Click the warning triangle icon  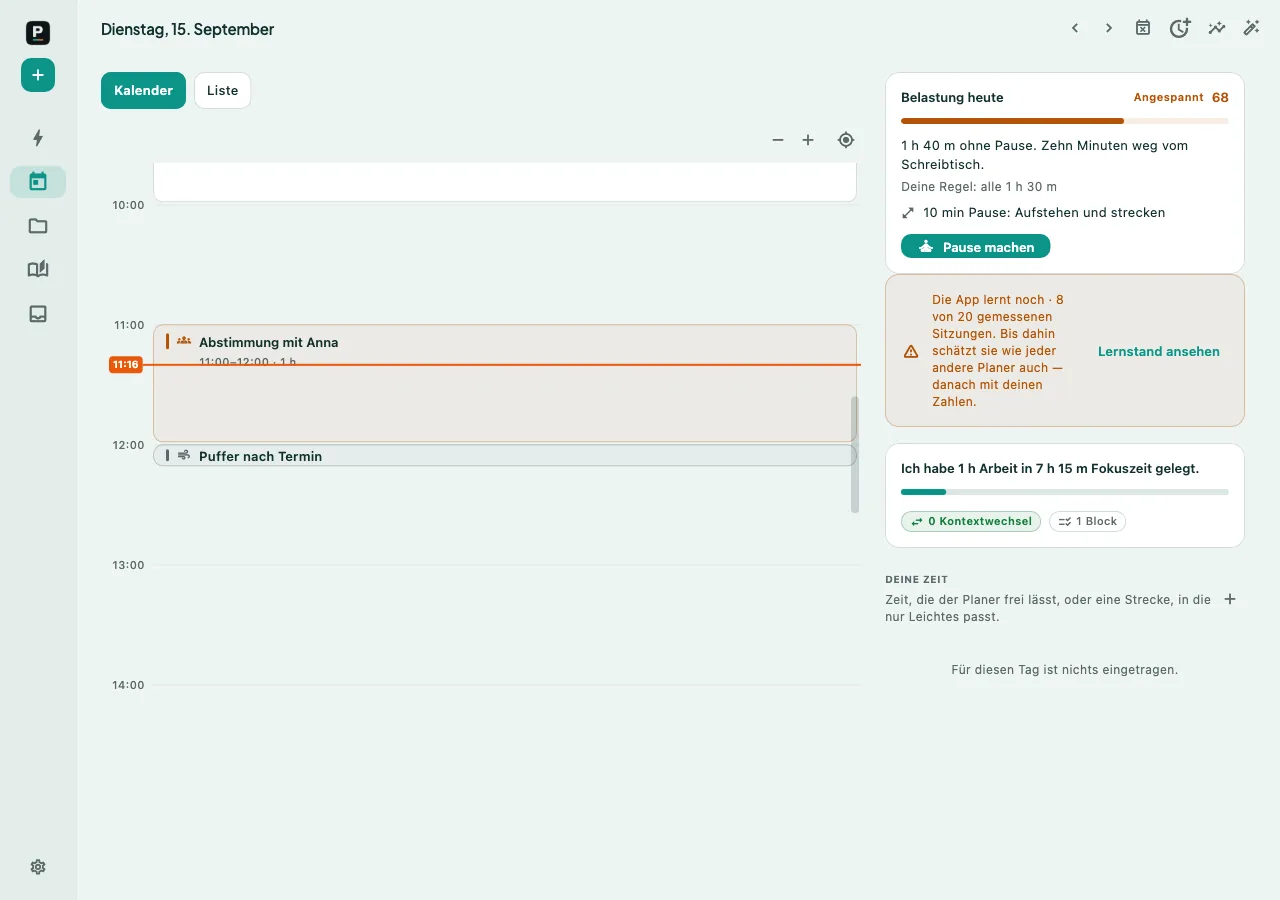point(911,352)
